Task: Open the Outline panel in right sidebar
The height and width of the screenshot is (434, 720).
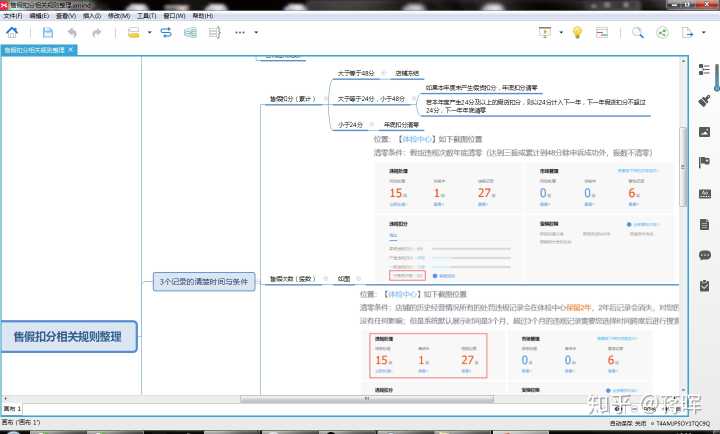Action: [704, 70]
